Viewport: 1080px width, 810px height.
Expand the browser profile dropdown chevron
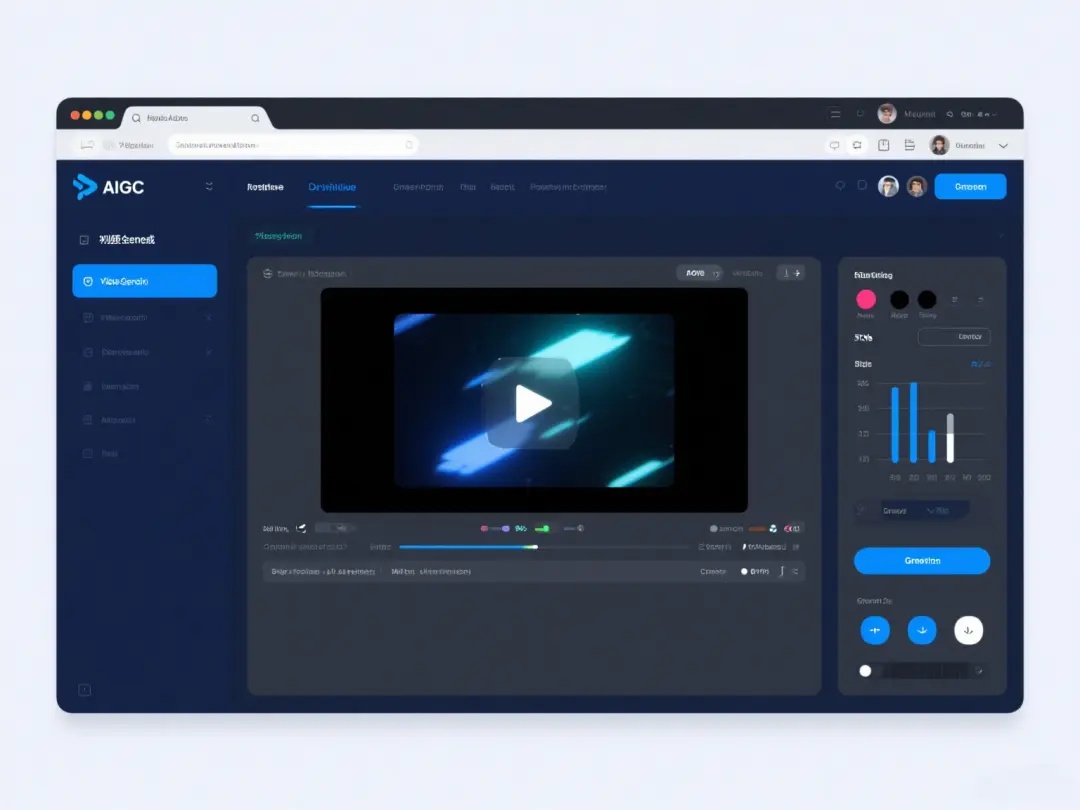tap(1003, 146)
